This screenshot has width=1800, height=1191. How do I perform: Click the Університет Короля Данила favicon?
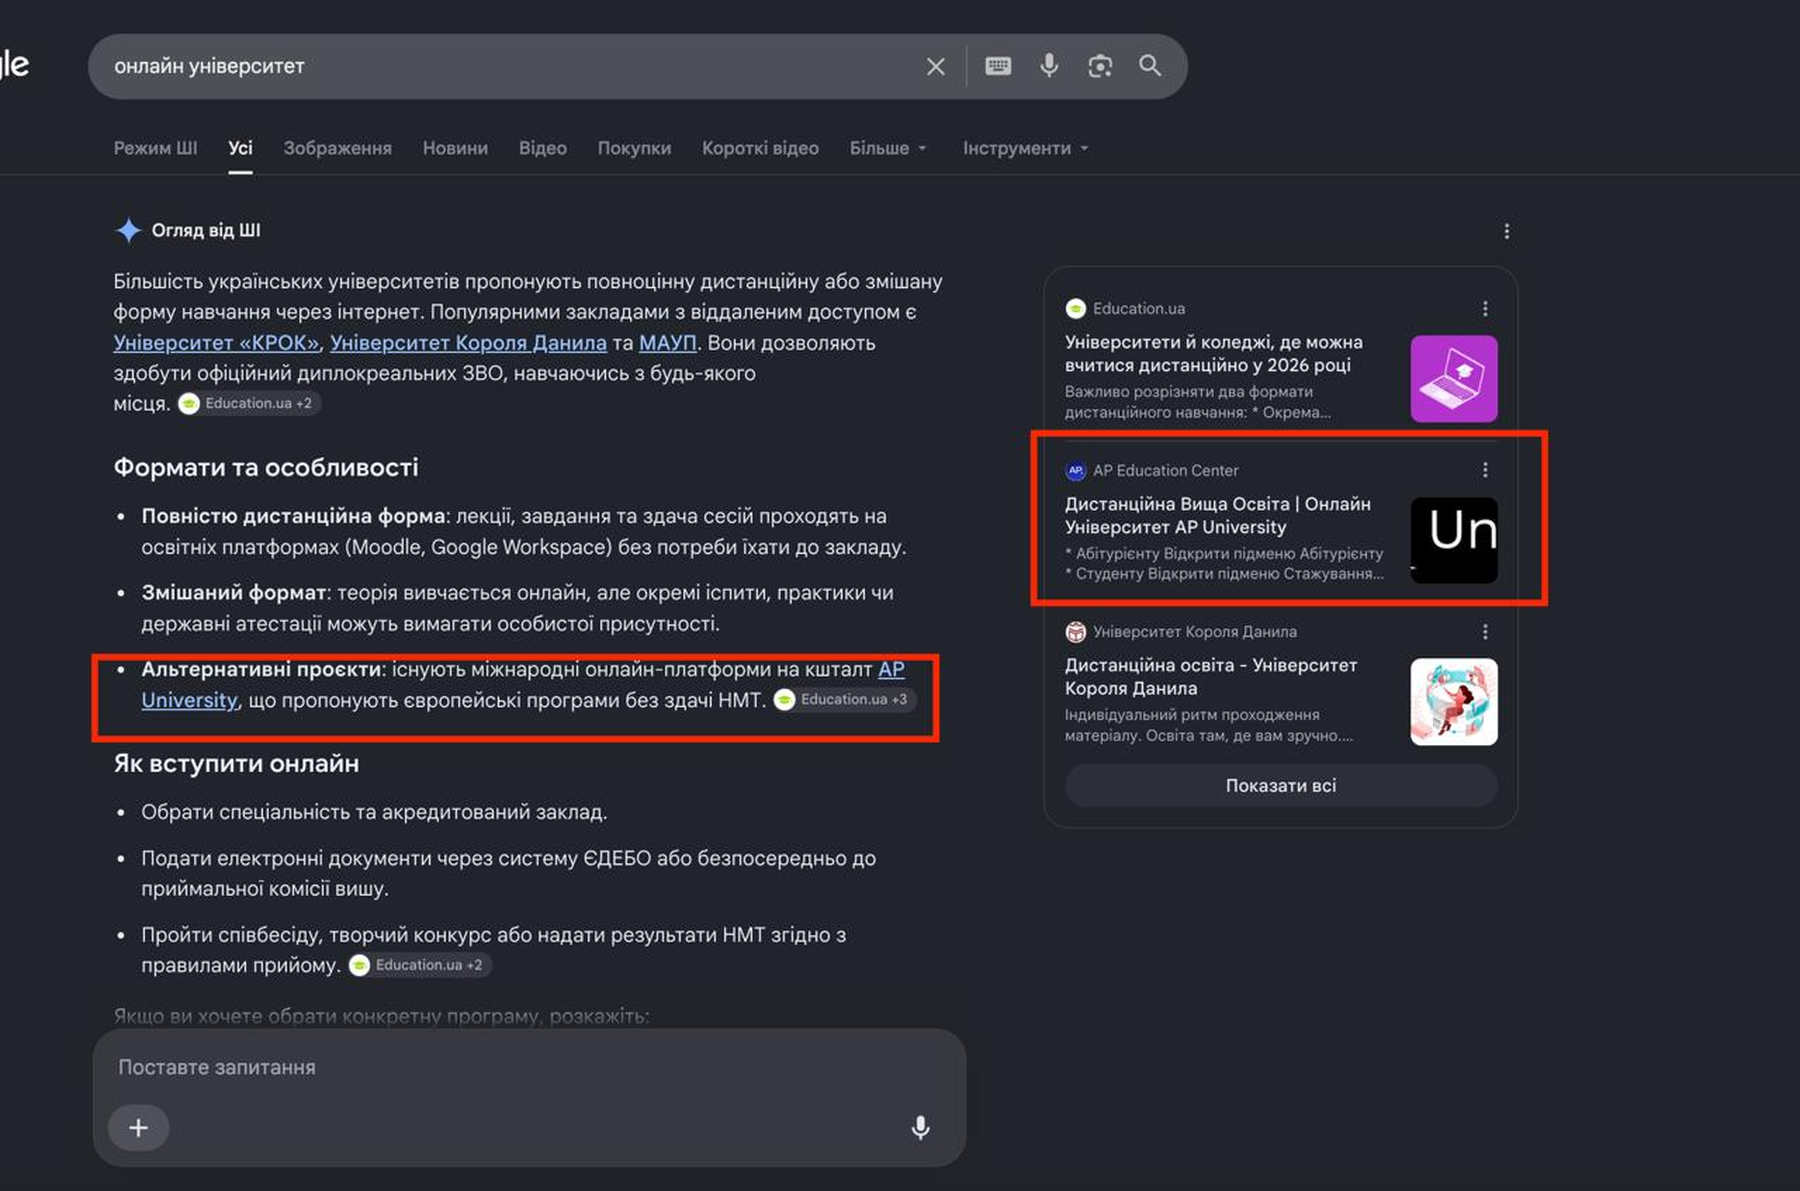click(x=1075, y=631)
